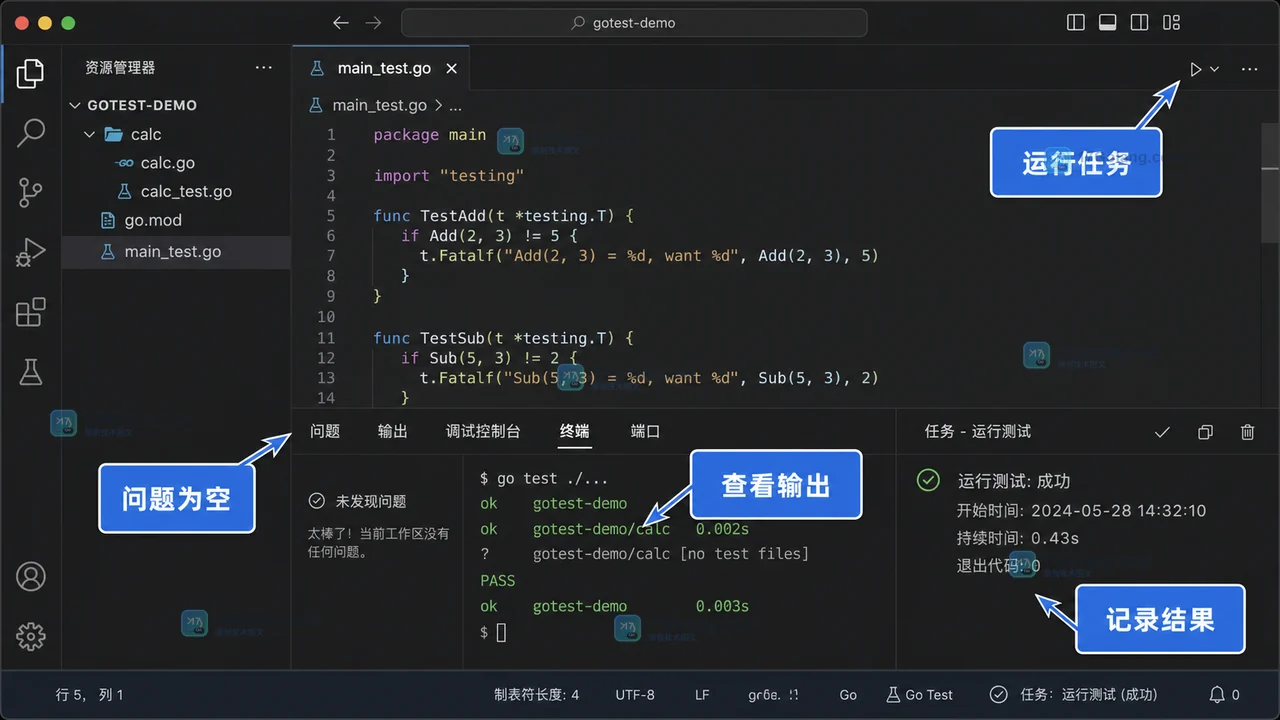Click the 开始时间 2024-05-28 14:32:10 value

[1118, 511]
